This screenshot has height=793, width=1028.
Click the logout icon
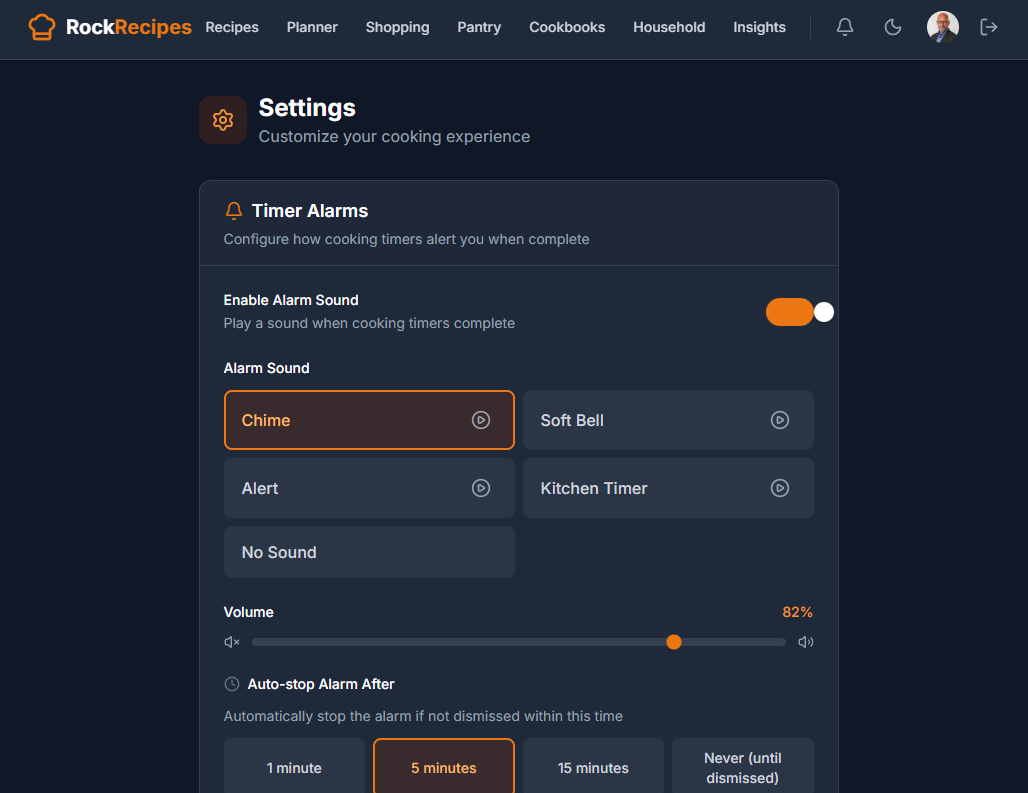point(988,27)
